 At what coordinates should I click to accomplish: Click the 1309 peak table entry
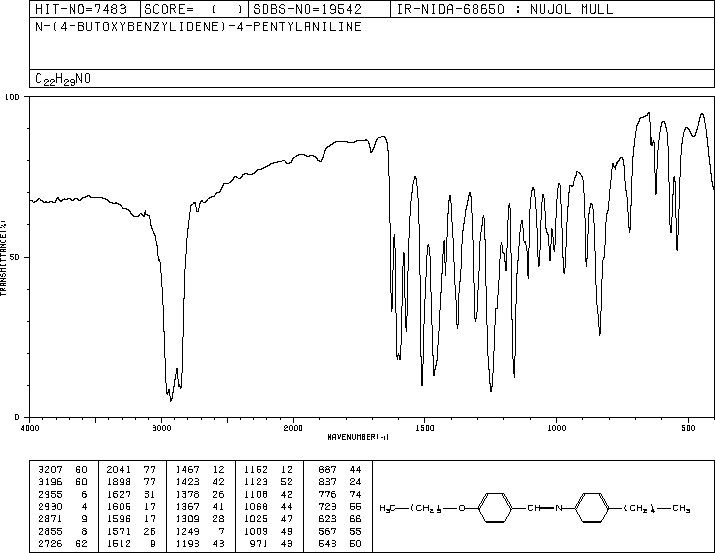[187, 519]
